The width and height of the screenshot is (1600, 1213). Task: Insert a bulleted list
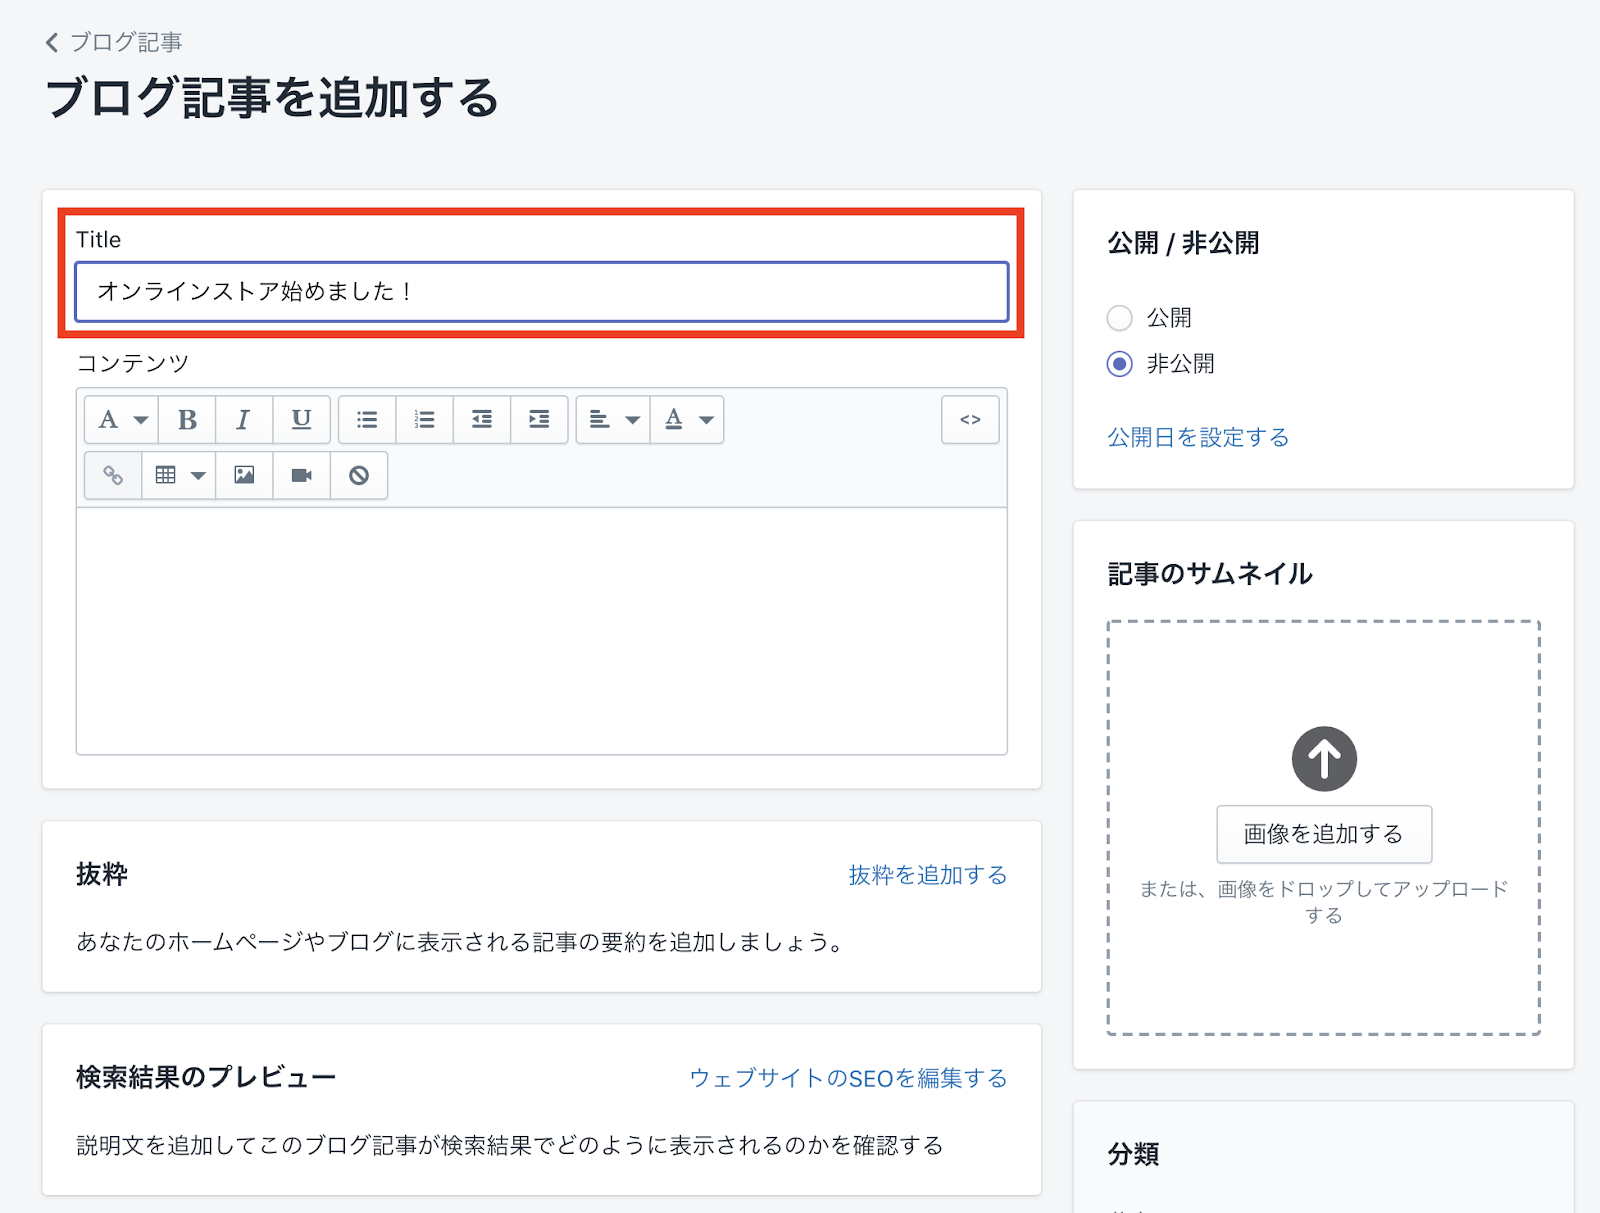click(x=367, y=420)
